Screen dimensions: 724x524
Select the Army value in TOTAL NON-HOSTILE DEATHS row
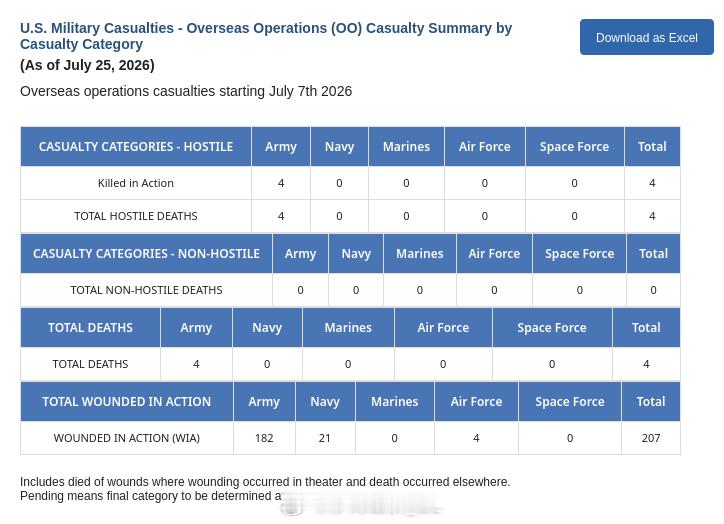tap(301, 290)
